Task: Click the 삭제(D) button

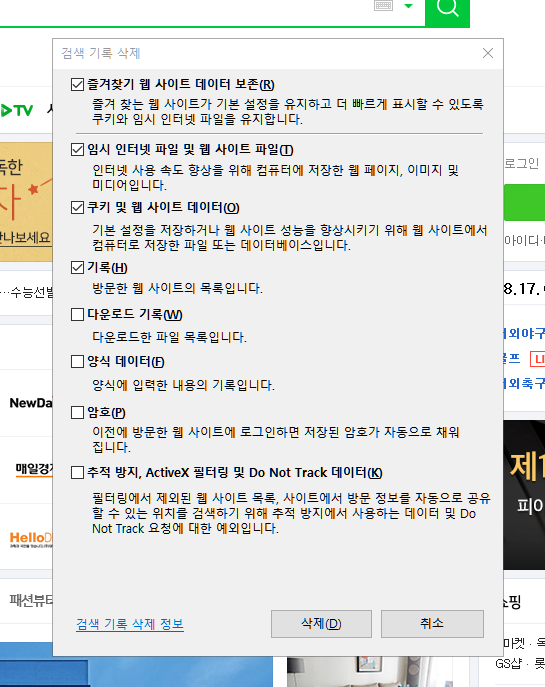Action: pos(321,623)
